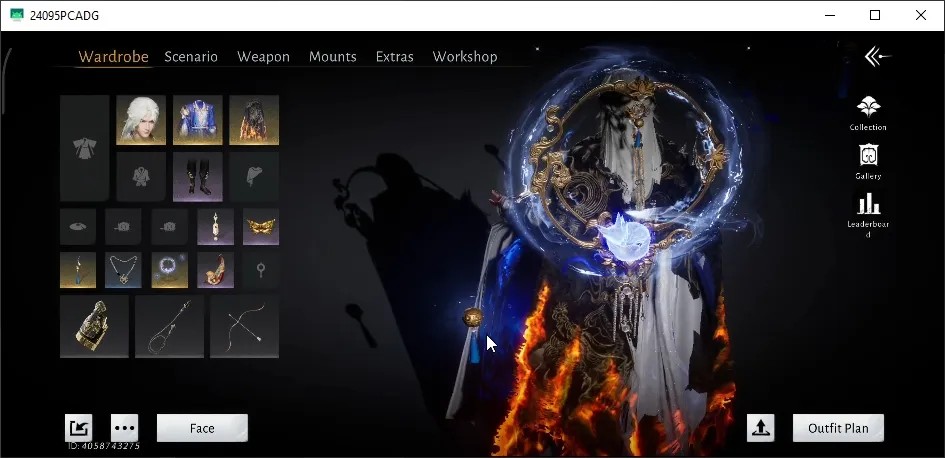945x458 pixels.
Task: Select the necklace accessory slot
Action: (x=124, y=270)
